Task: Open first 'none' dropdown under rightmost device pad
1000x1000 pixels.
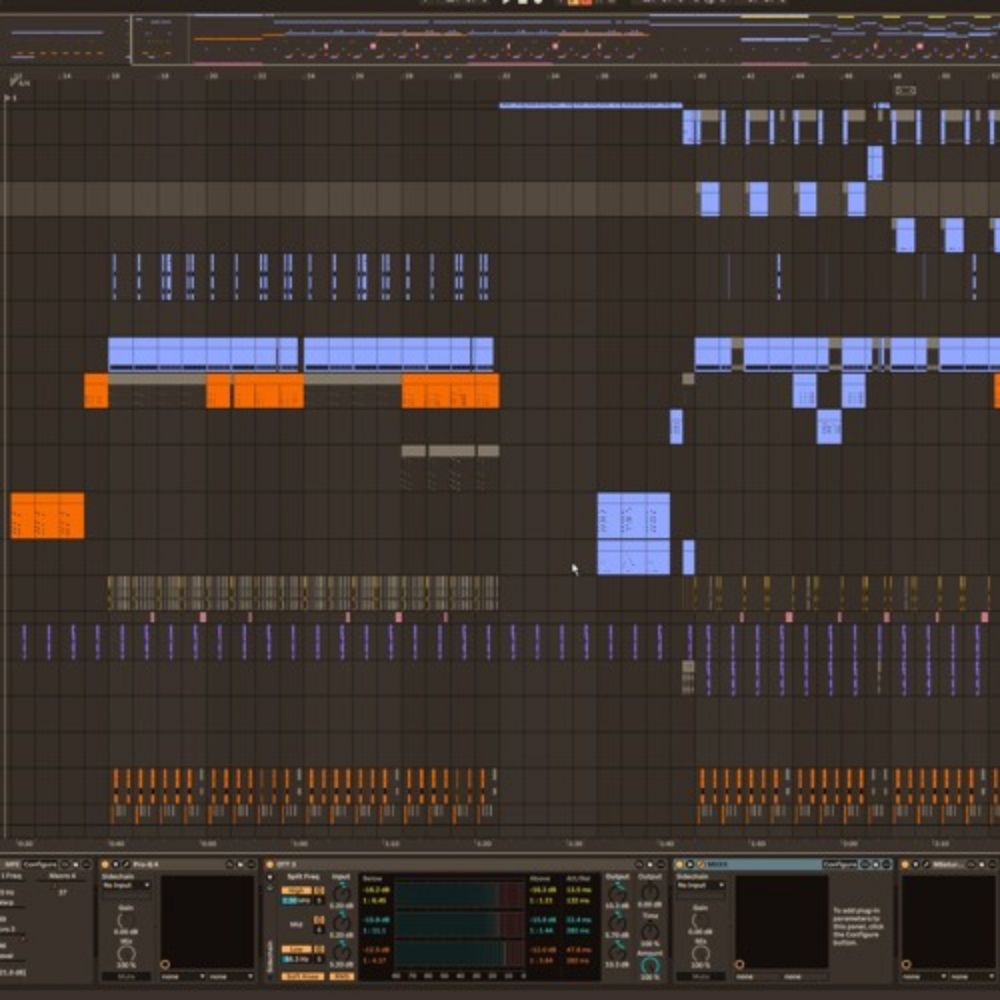Action: pos(924,976)
